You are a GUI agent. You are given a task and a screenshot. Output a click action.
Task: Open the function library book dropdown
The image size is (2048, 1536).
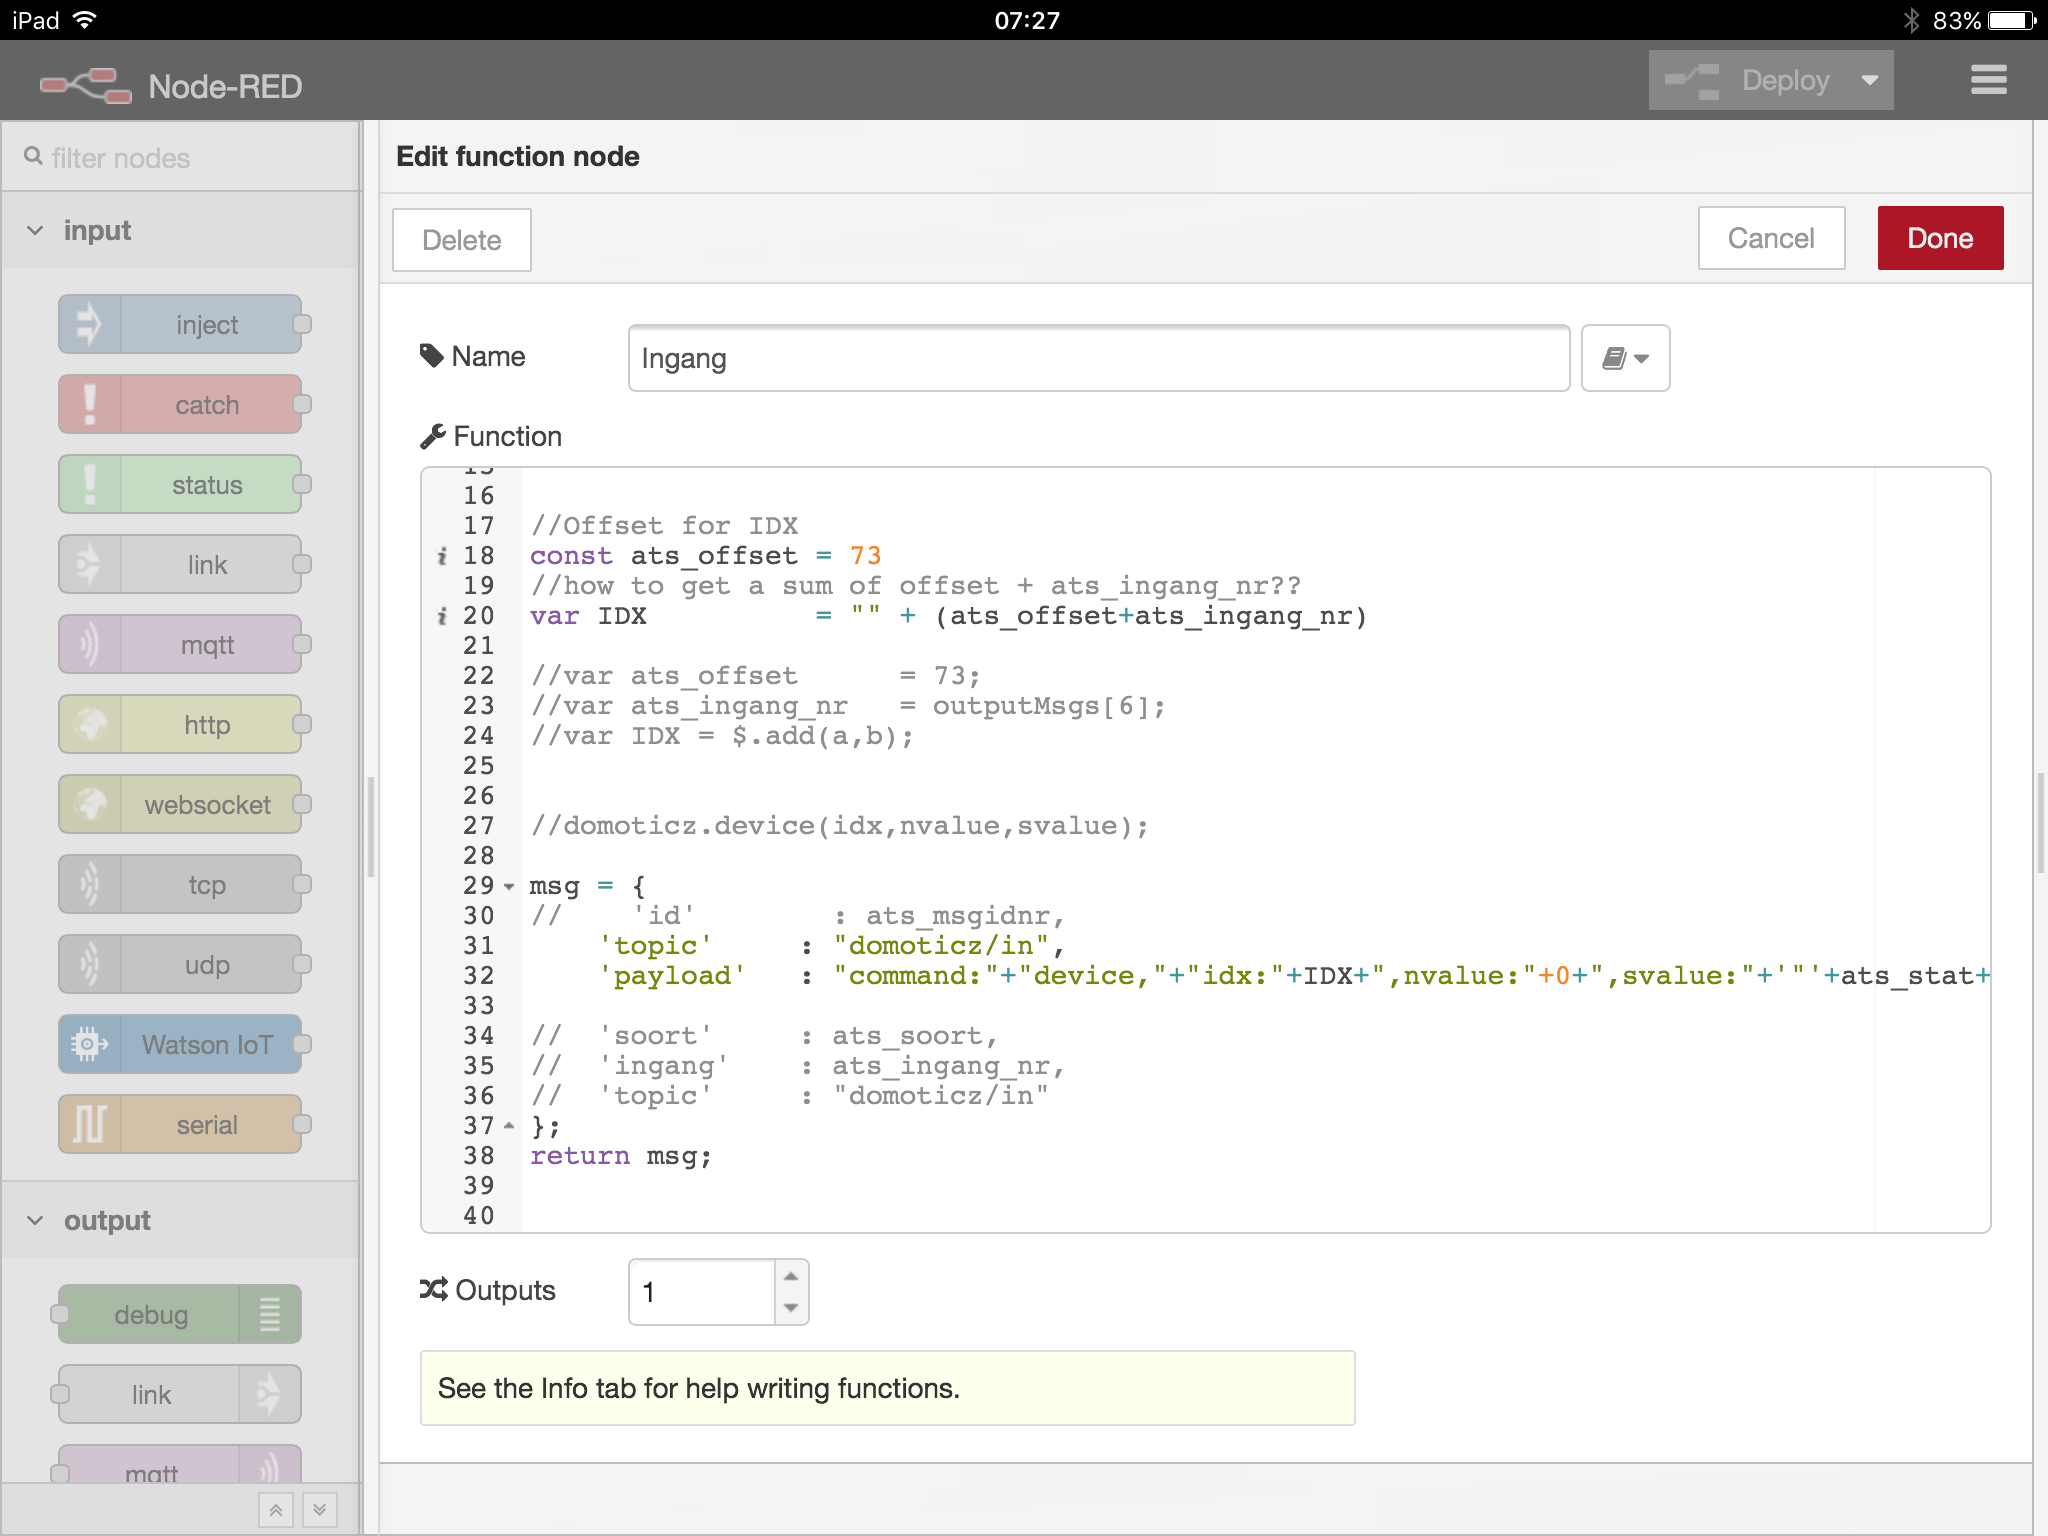(x=1626, y=358)
